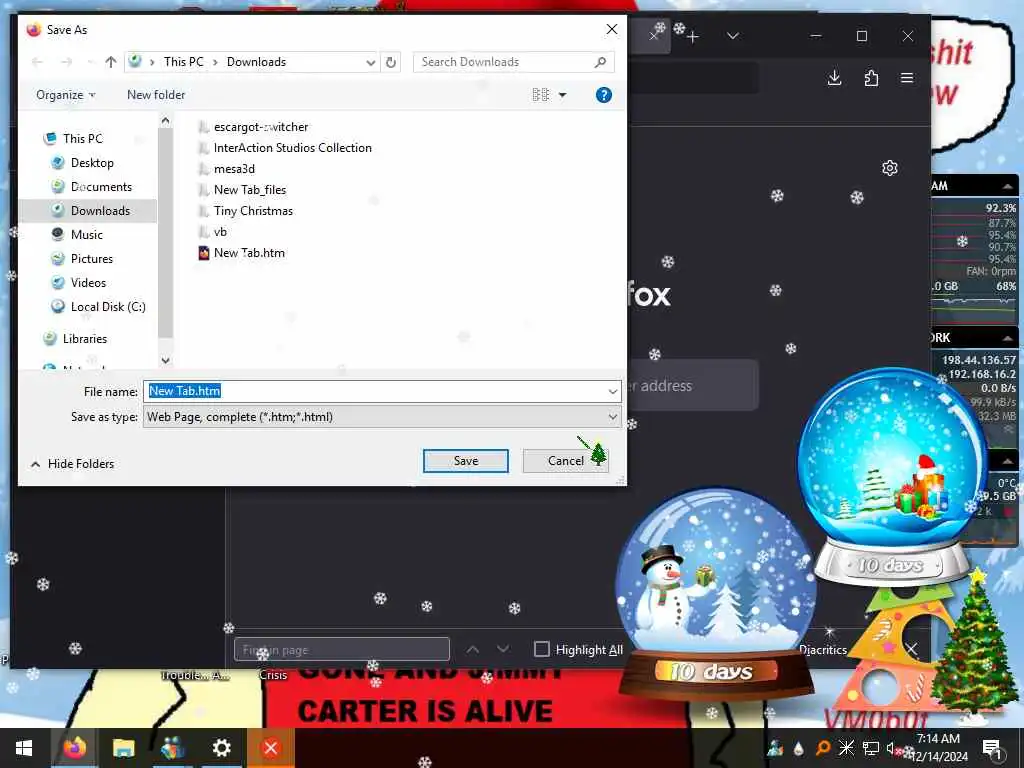Viewport: 1024px width, 768px height.
Task: Open the notification center
Action: [x=993, y=748]
